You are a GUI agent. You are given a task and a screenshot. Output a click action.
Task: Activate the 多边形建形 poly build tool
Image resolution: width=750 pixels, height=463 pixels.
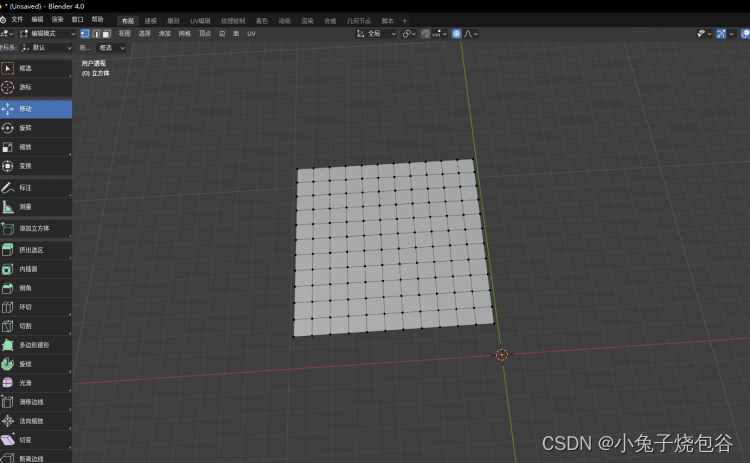[36, 345]
